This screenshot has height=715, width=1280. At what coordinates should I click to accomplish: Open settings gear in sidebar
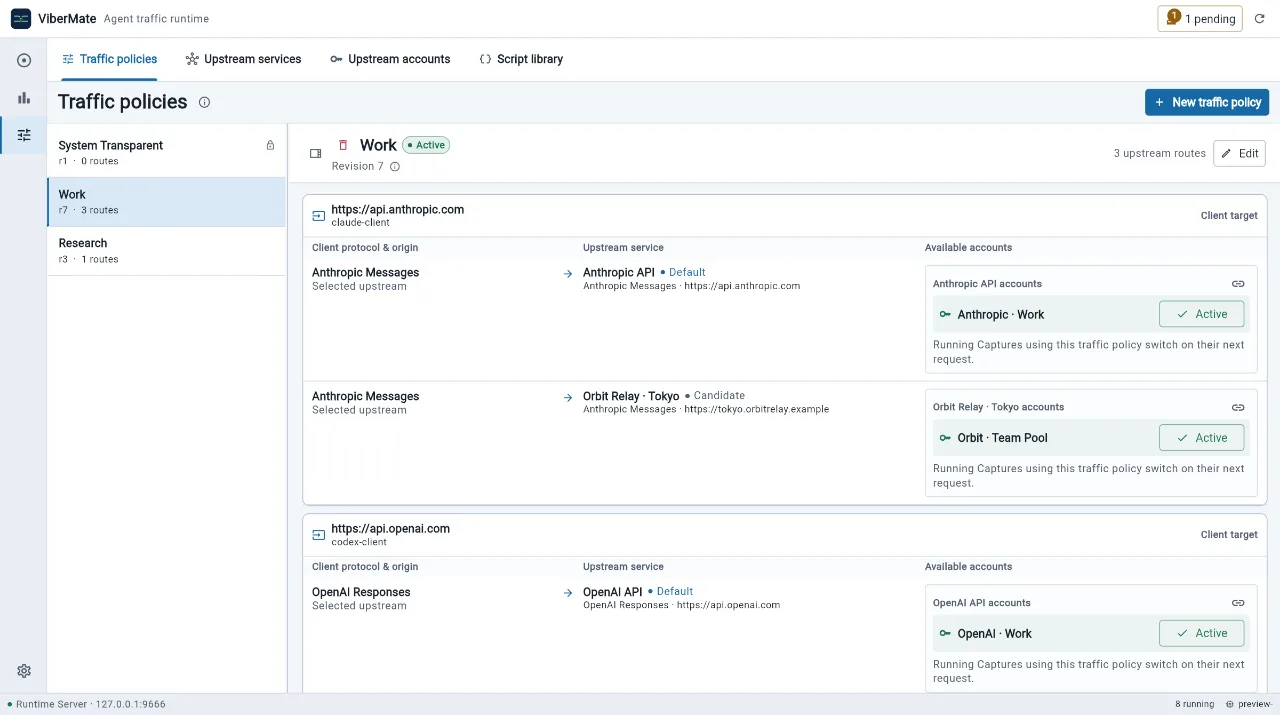[x=24, y=671]
